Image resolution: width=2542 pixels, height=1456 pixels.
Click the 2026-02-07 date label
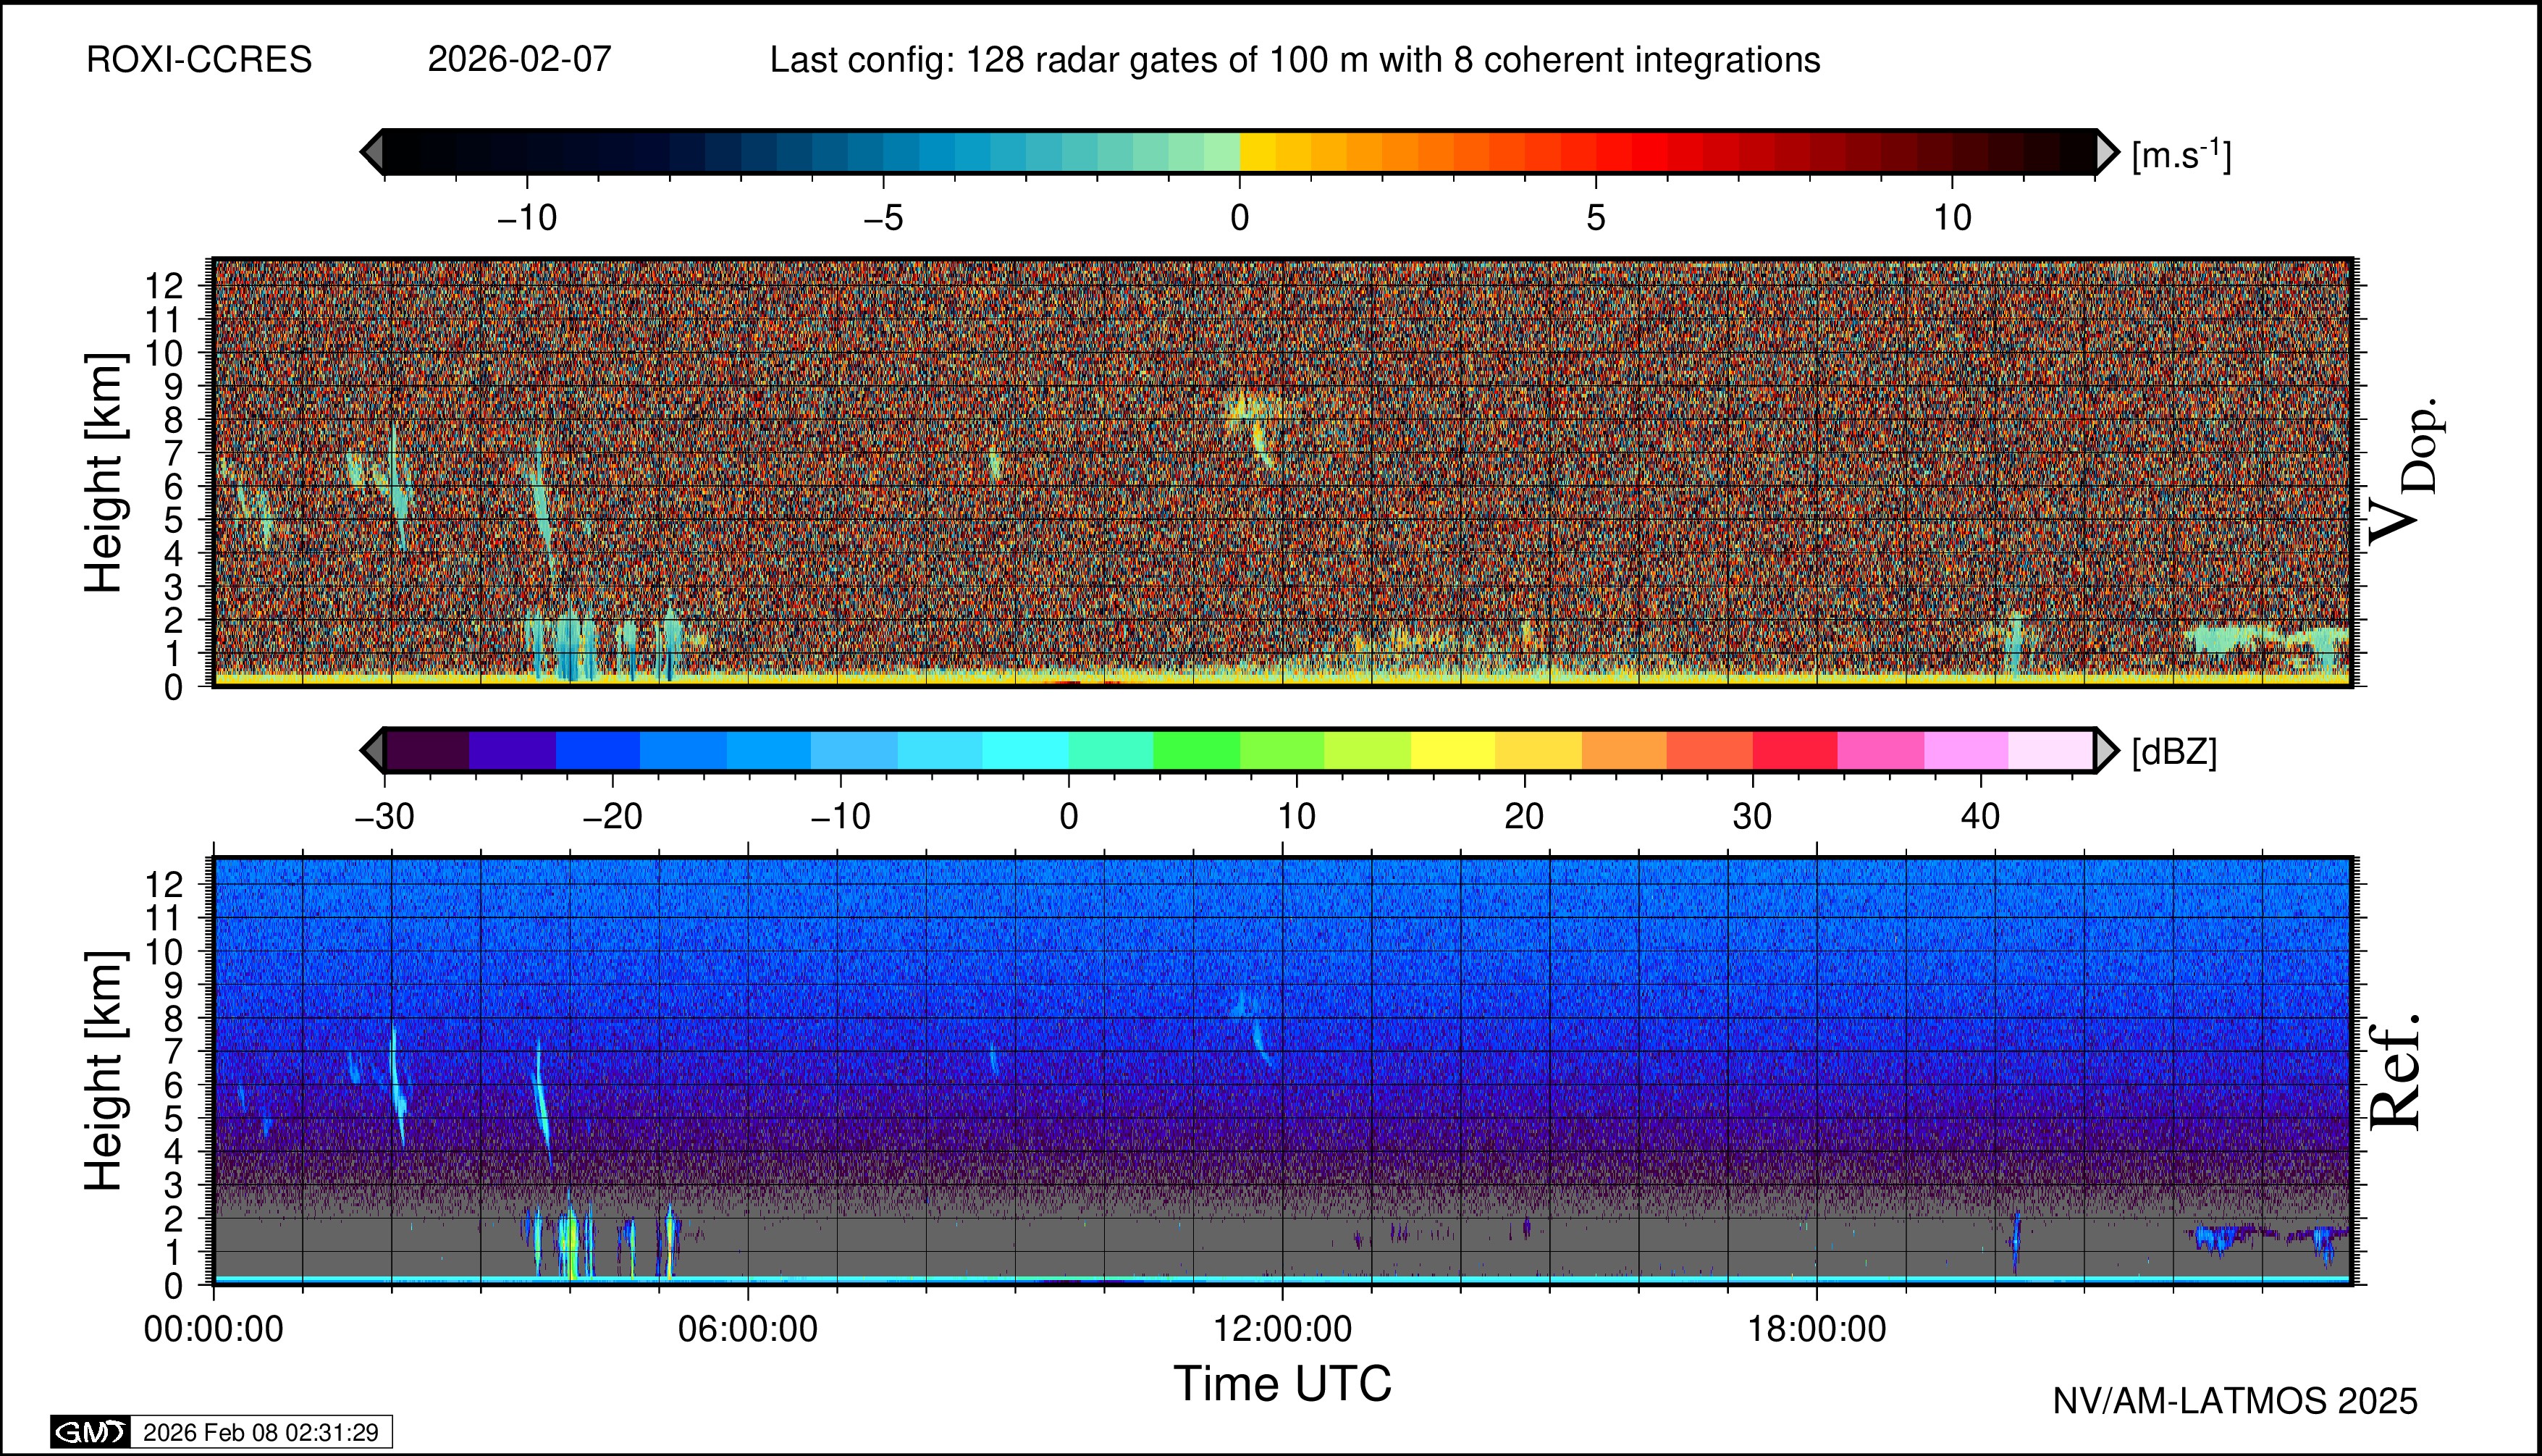[x=519, y=60]
